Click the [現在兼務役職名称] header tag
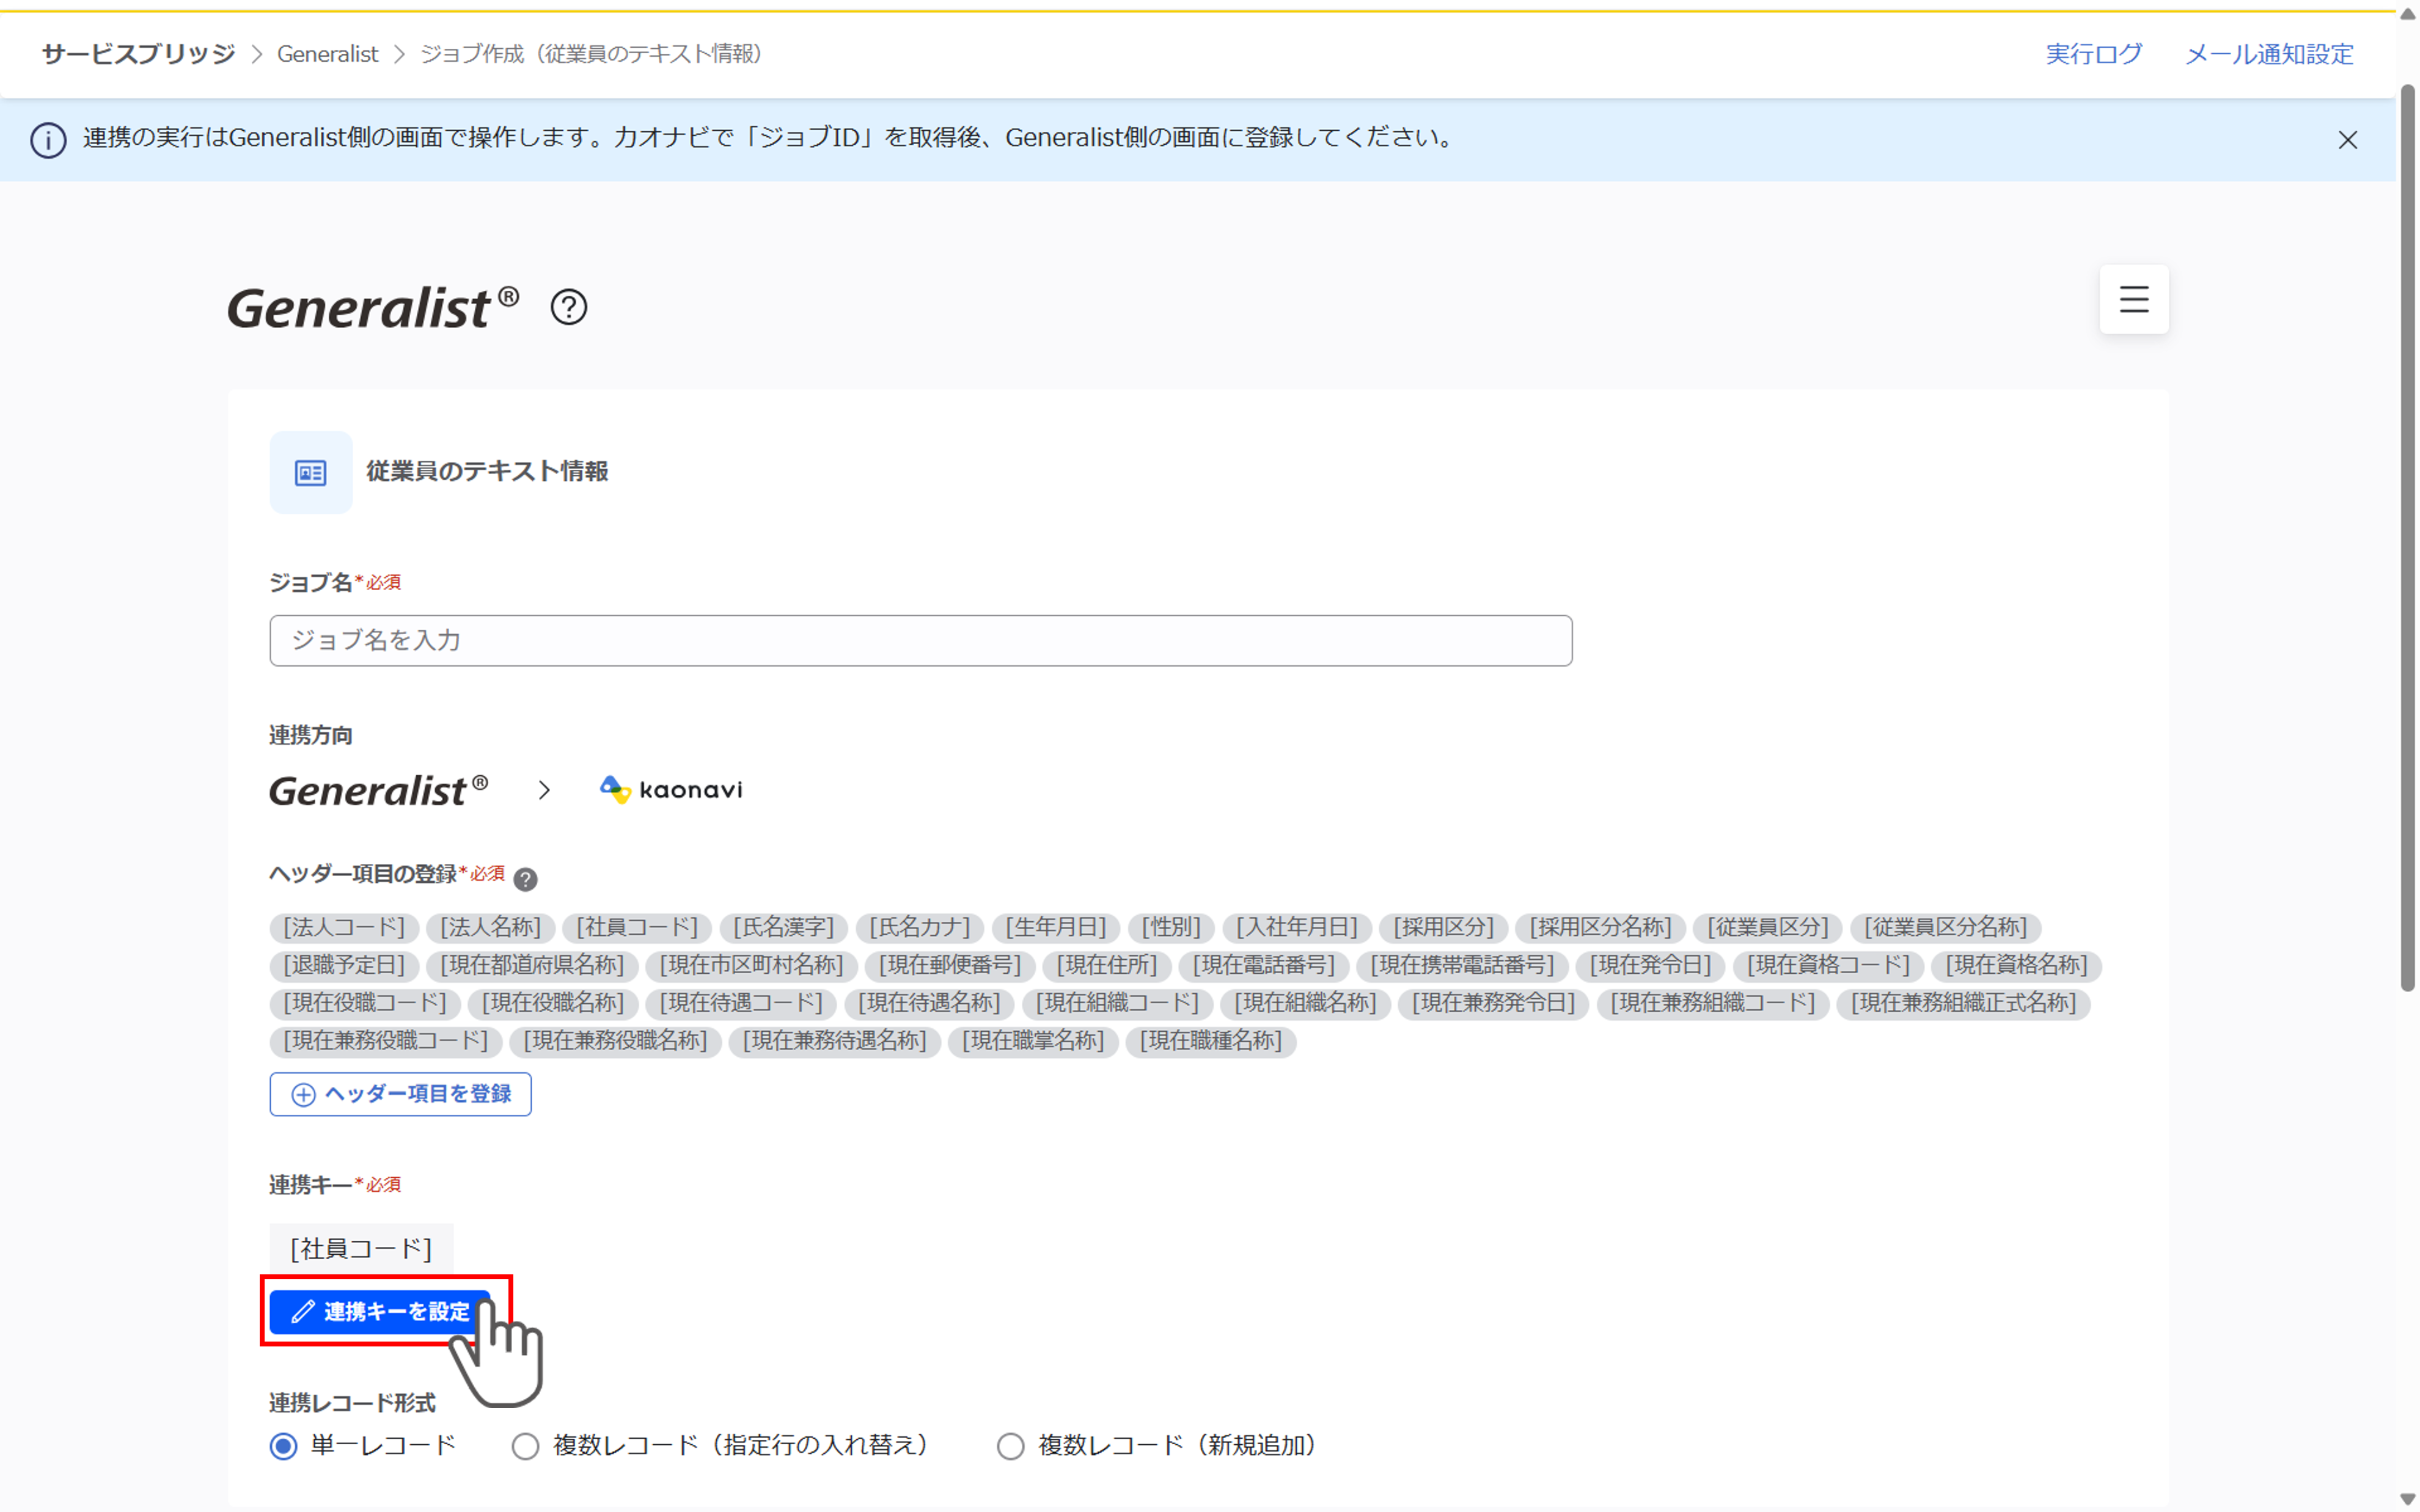The image size is (2420, 1512). (616, 1042)
